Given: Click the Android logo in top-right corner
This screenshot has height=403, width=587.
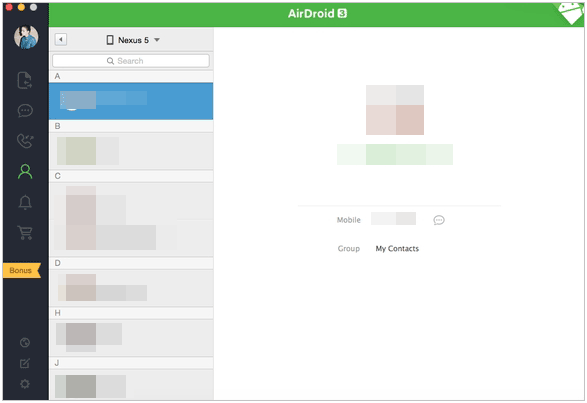Looking at the screenshot, I should pos(570,13).
